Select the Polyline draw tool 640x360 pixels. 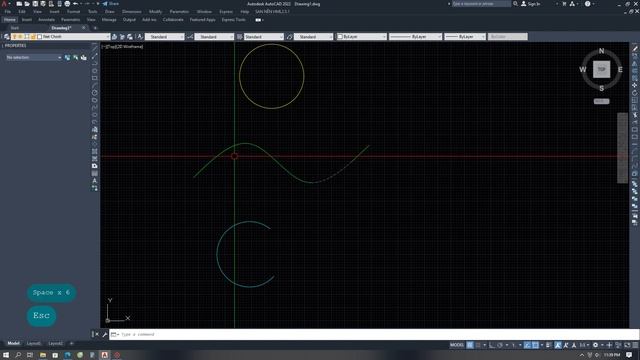(94, 63)
